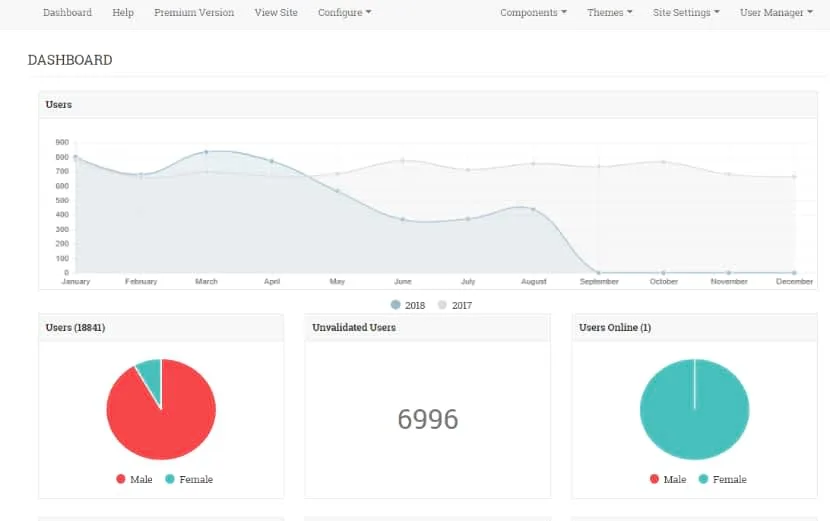This screenshot has width=830, height=521.
Task: Click the 2018 March data point
Action: (x=206, y=152)
